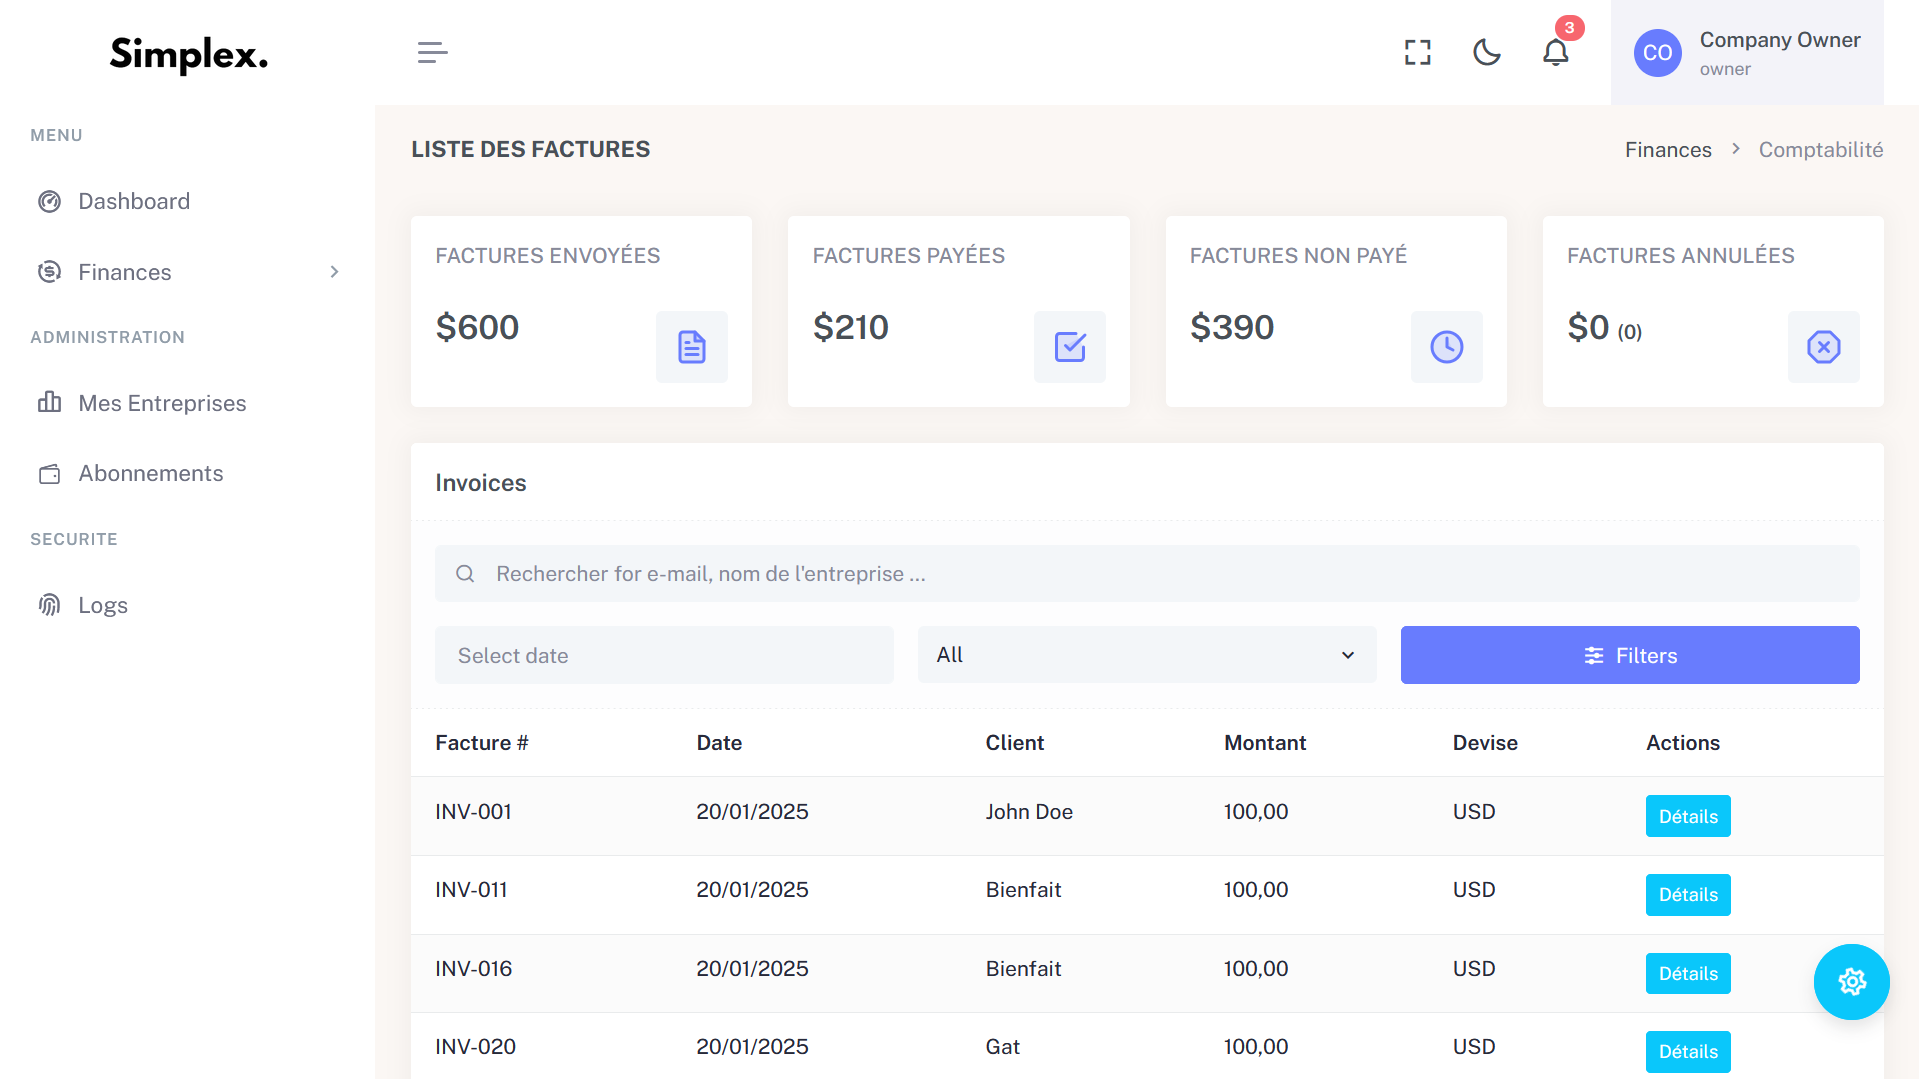Image resolution: width=1919 pixels, height=1079 pixels.
Task: Navigate to Abonnements page
Action: [151, 473]
